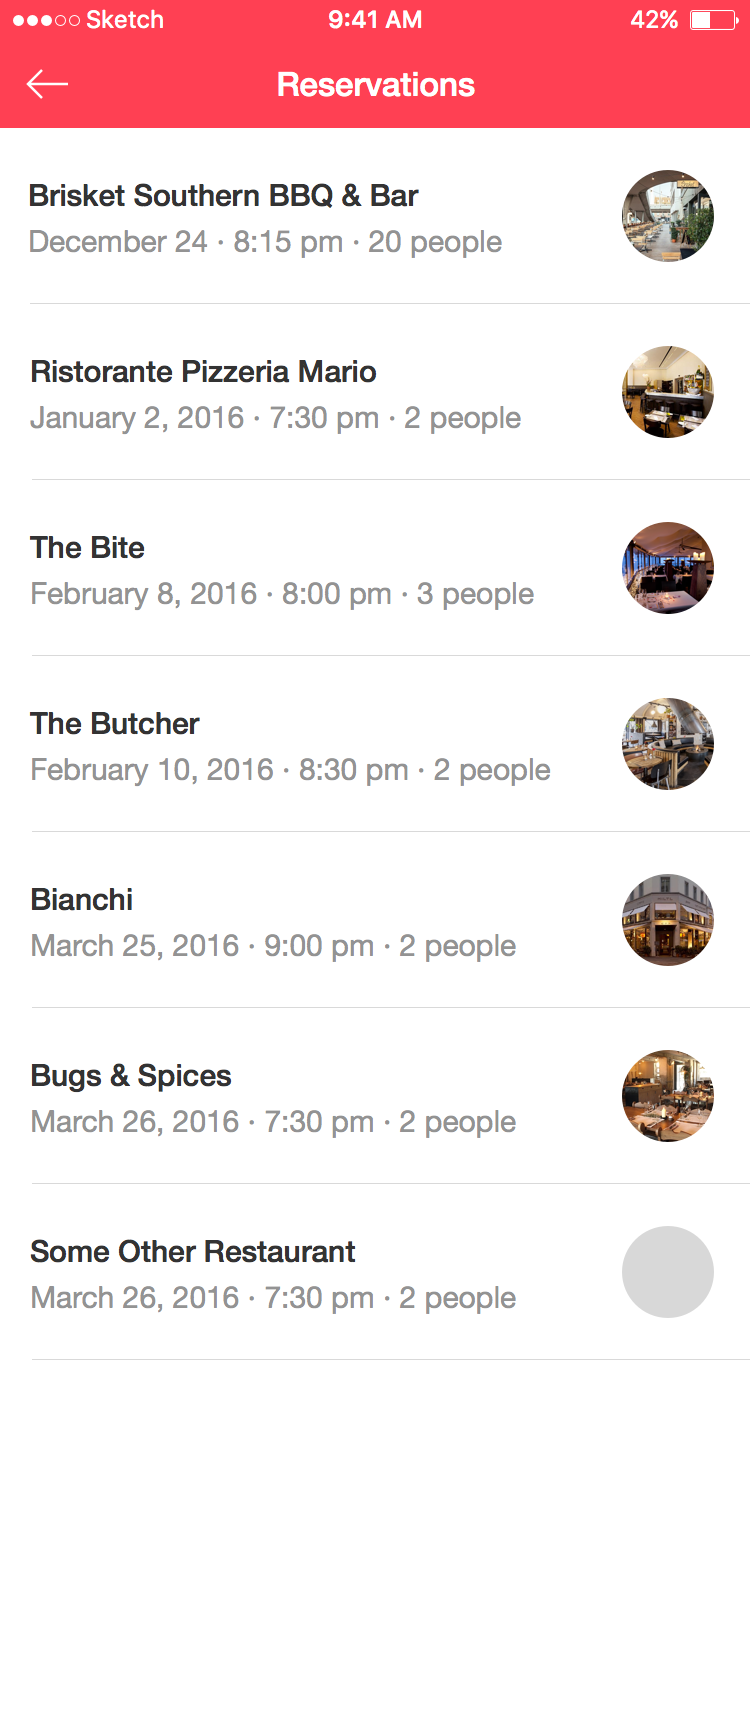The width and height of the screenshot is (750, 1736).
Task: Tap The Butcher restaurant photo
Action: click(668, 744)
